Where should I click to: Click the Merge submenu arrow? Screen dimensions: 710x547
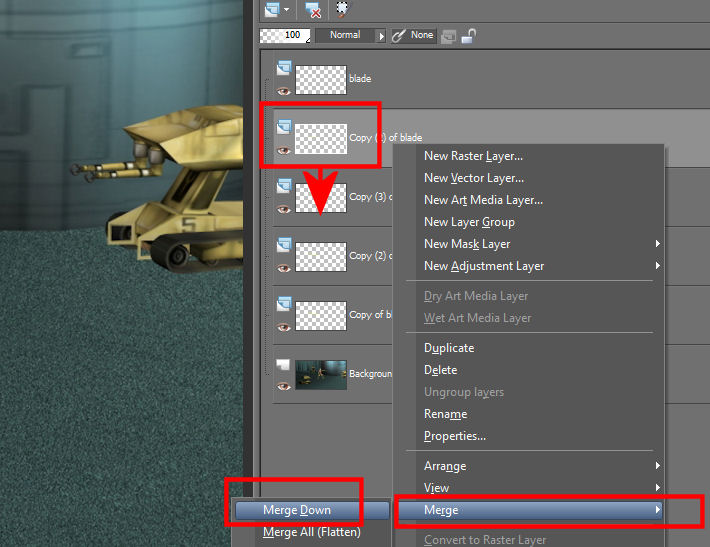tap(657, 509)
